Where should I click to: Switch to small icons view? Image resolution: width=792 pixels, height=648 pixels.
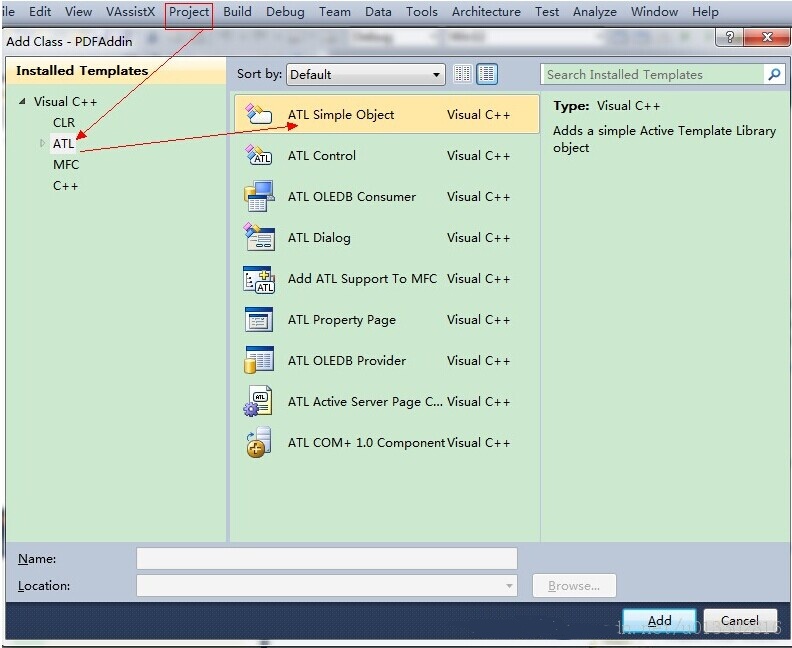(462, 74)
